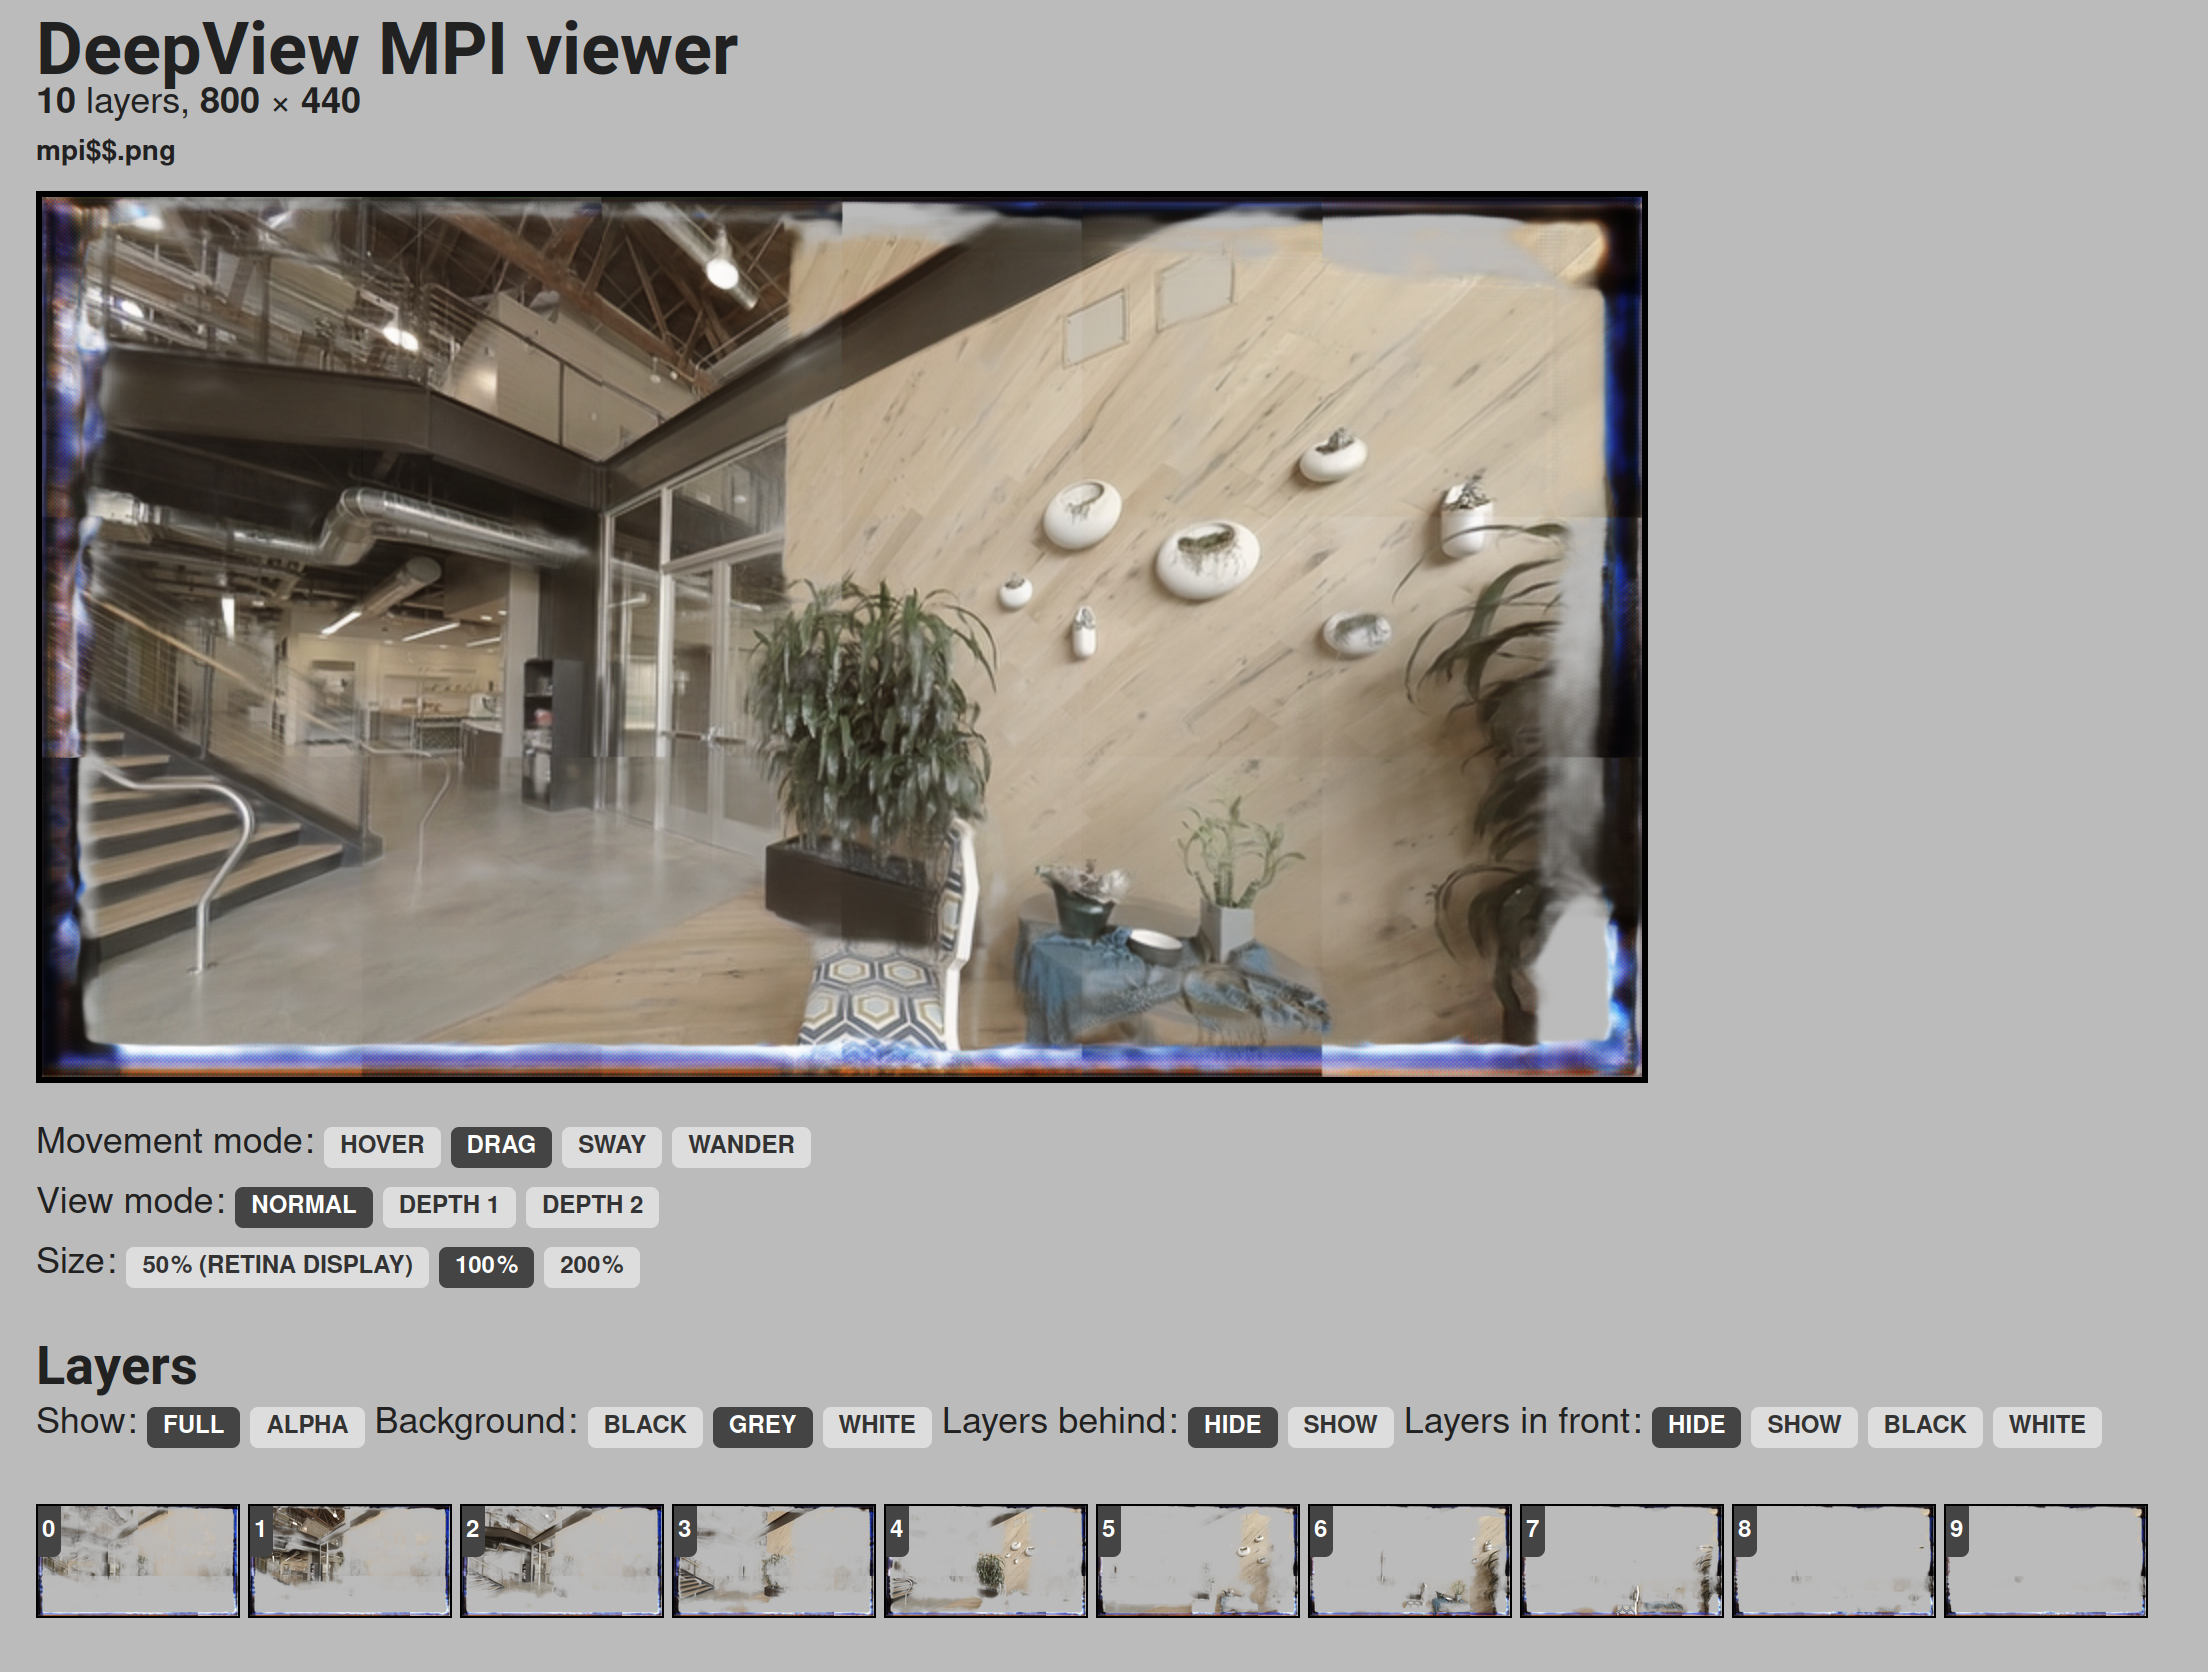The height and width of the screenshot is (1672, 2208).
Task: Choose layer 9 thumbnail
Action: [2046, 1560]
